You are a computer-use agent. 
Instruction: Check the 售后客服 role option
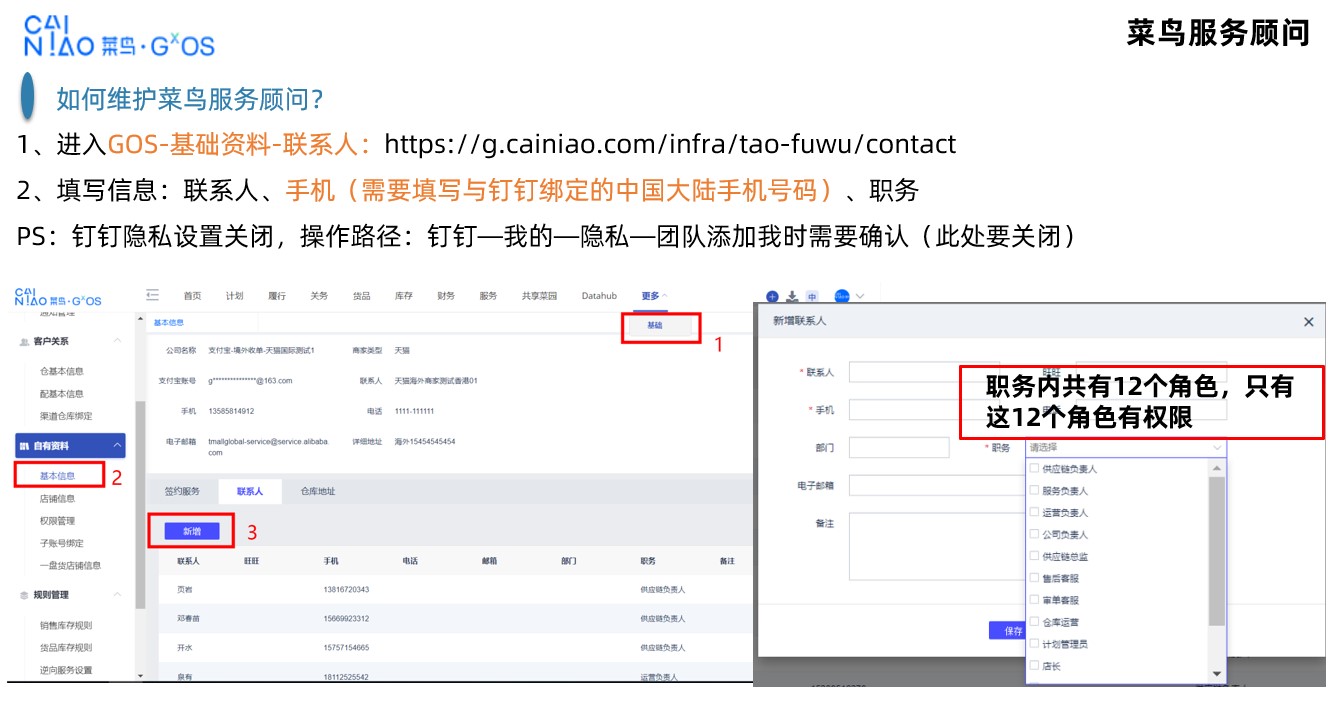click(1034, 578)
